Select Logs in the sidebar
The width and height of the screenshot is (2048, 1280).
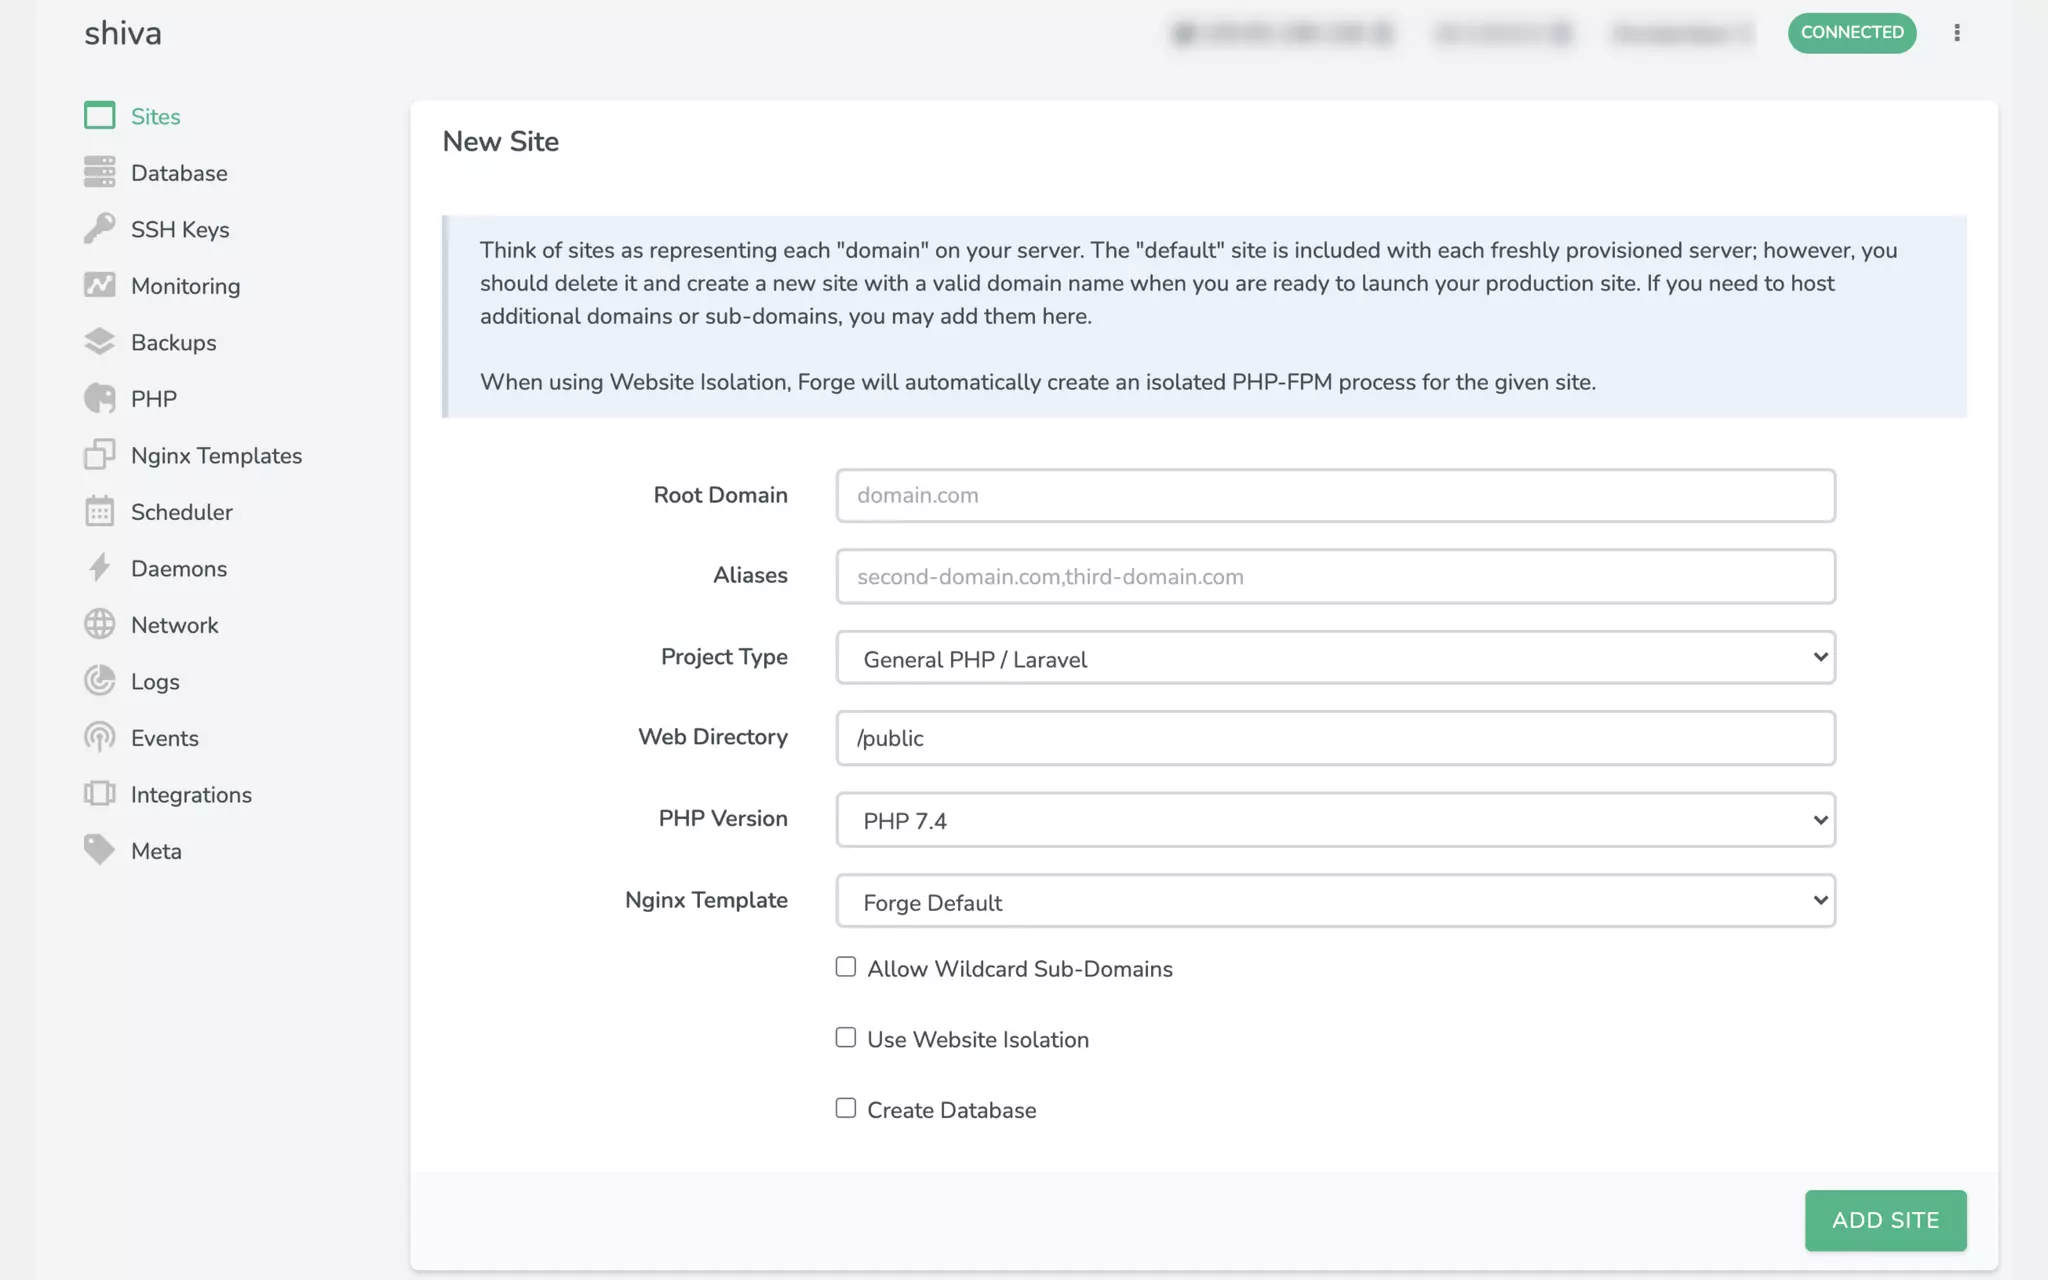click(x=155, y=682)
